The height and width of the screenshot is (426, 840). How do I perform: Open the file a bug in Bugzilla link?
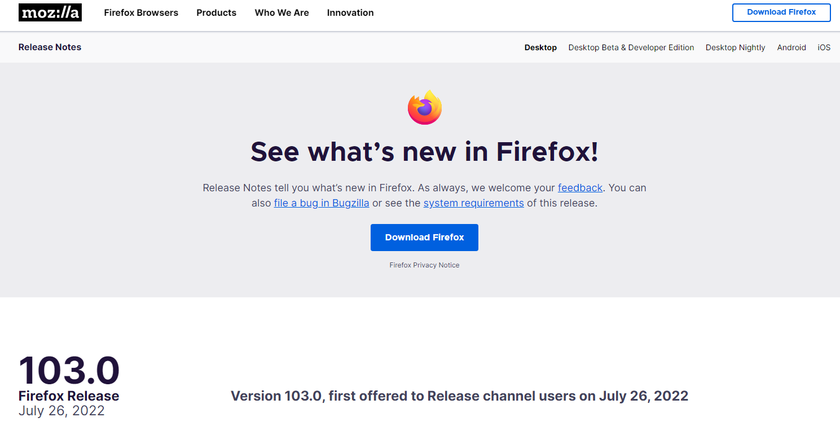click(x=321, y=203)
